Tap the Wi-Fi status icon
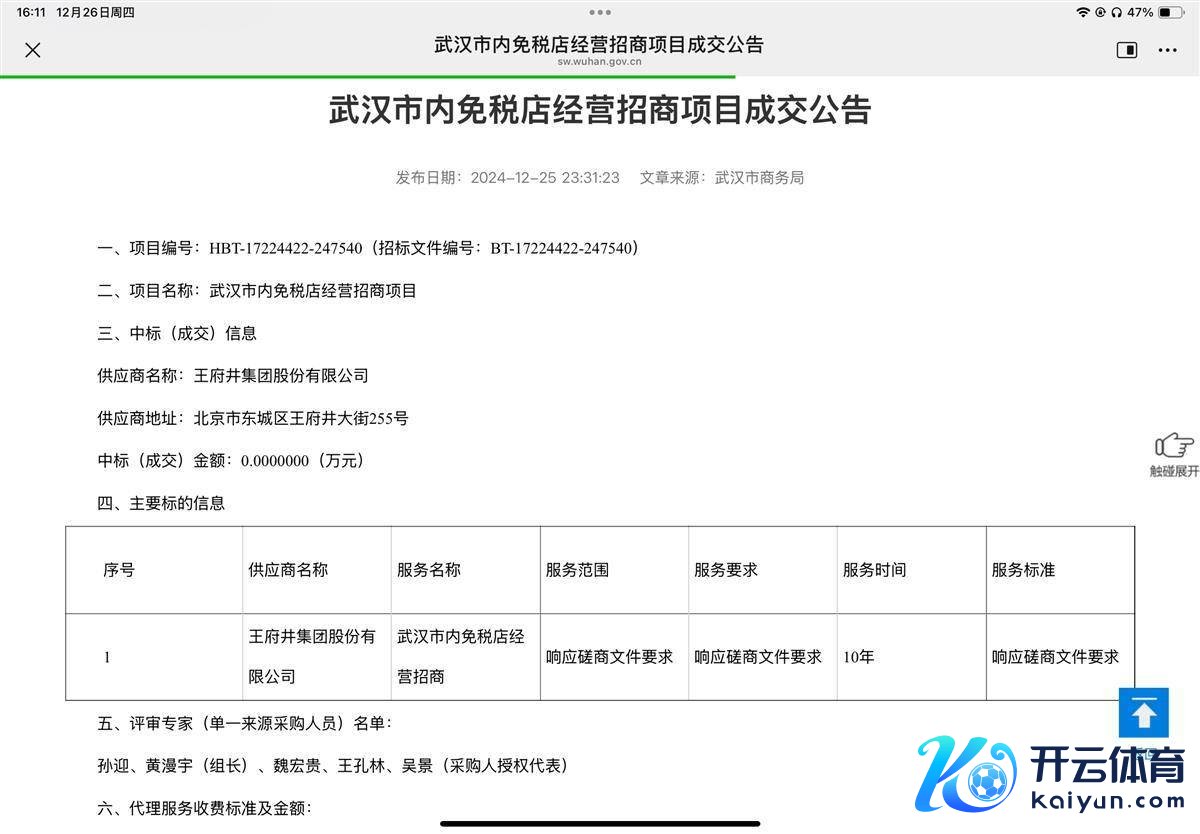Viewport: 1200px width, 834px height. pyautogui.click(x=1082, y=13)
